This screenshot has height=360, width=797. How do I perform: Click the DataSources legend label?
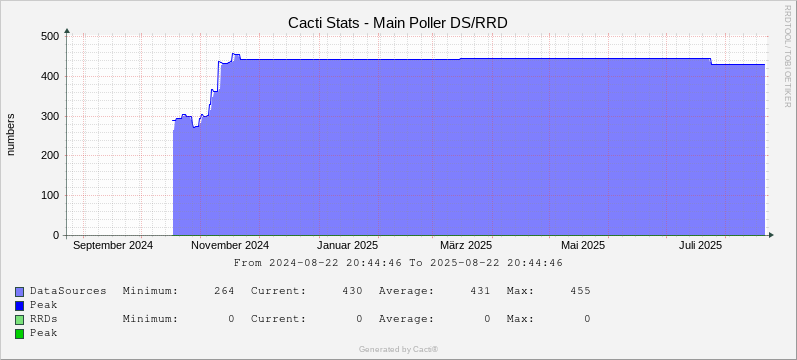tap(68, 291)
